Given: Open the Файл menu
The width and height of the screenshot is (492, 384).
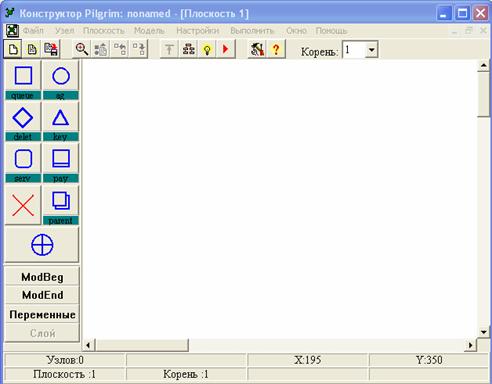Looking at the screenshot, I should 33,31.
